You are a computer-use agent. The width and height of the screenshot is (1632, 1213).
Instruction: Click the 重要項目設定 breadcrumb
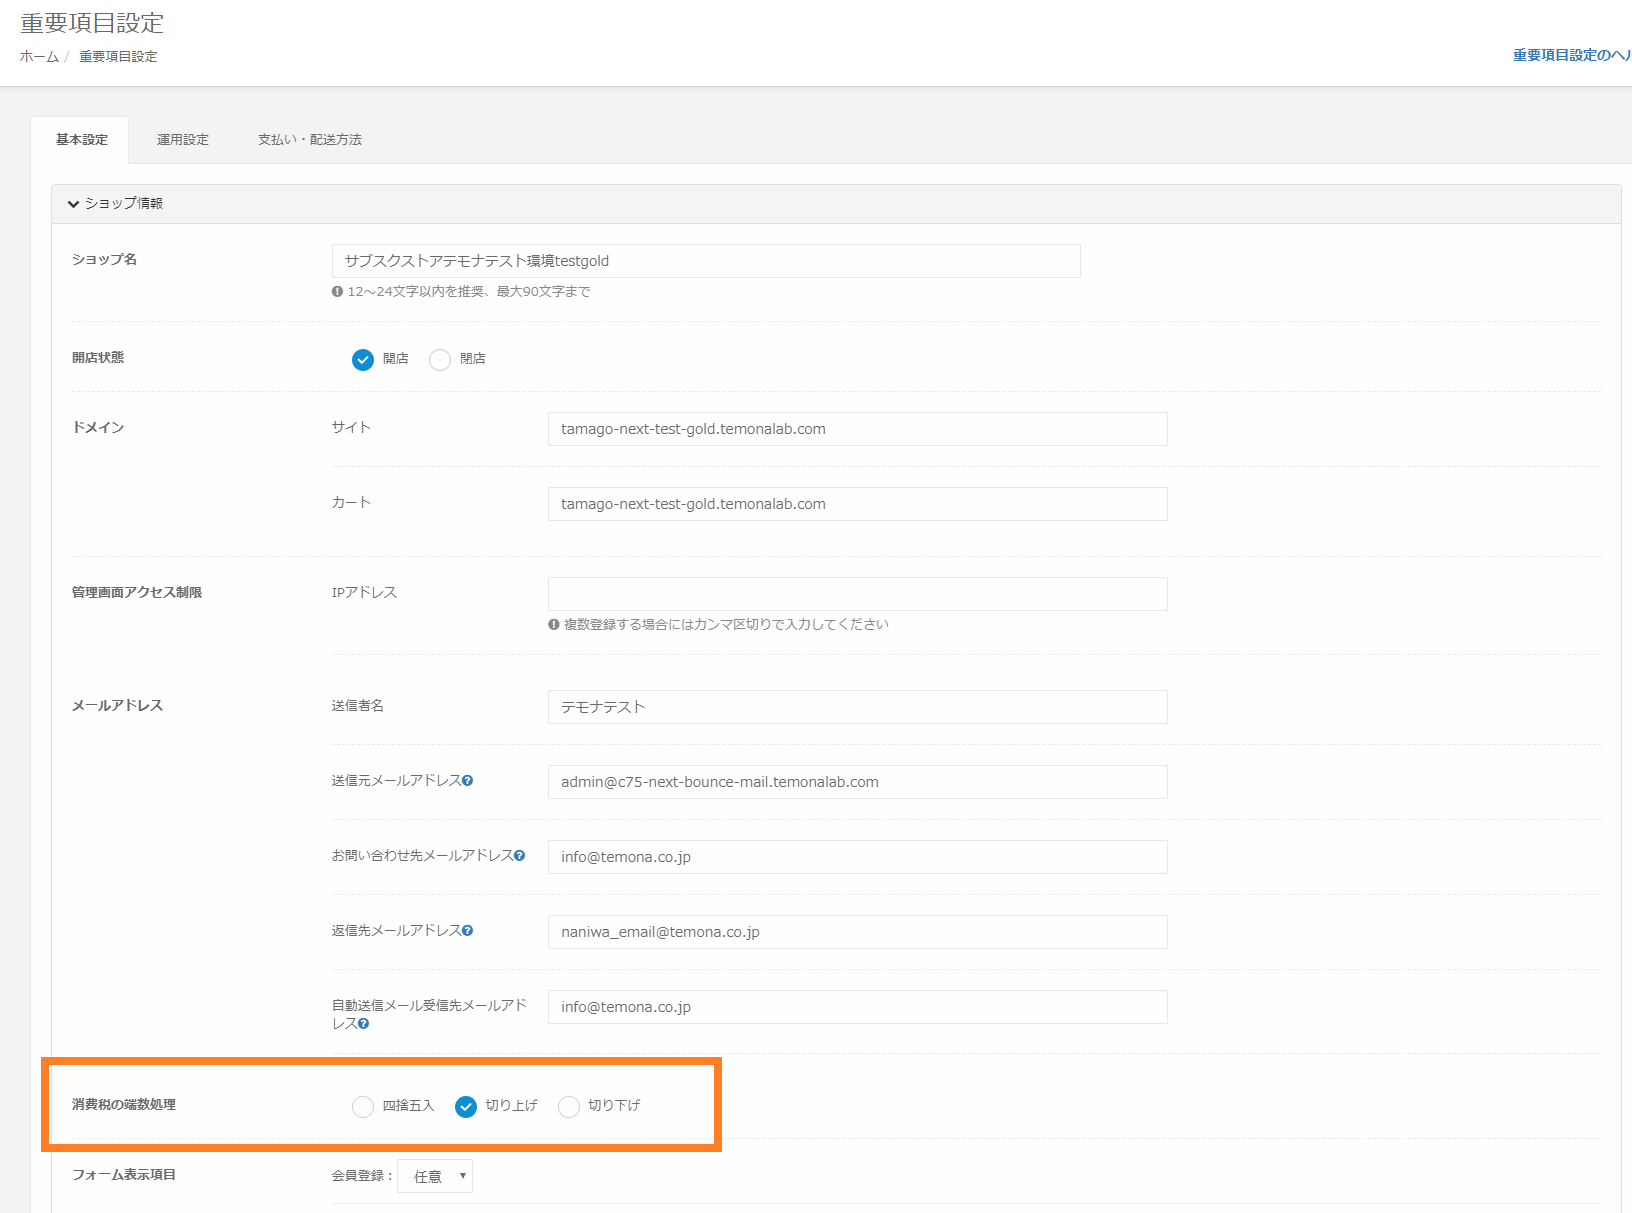coord(118,57)
